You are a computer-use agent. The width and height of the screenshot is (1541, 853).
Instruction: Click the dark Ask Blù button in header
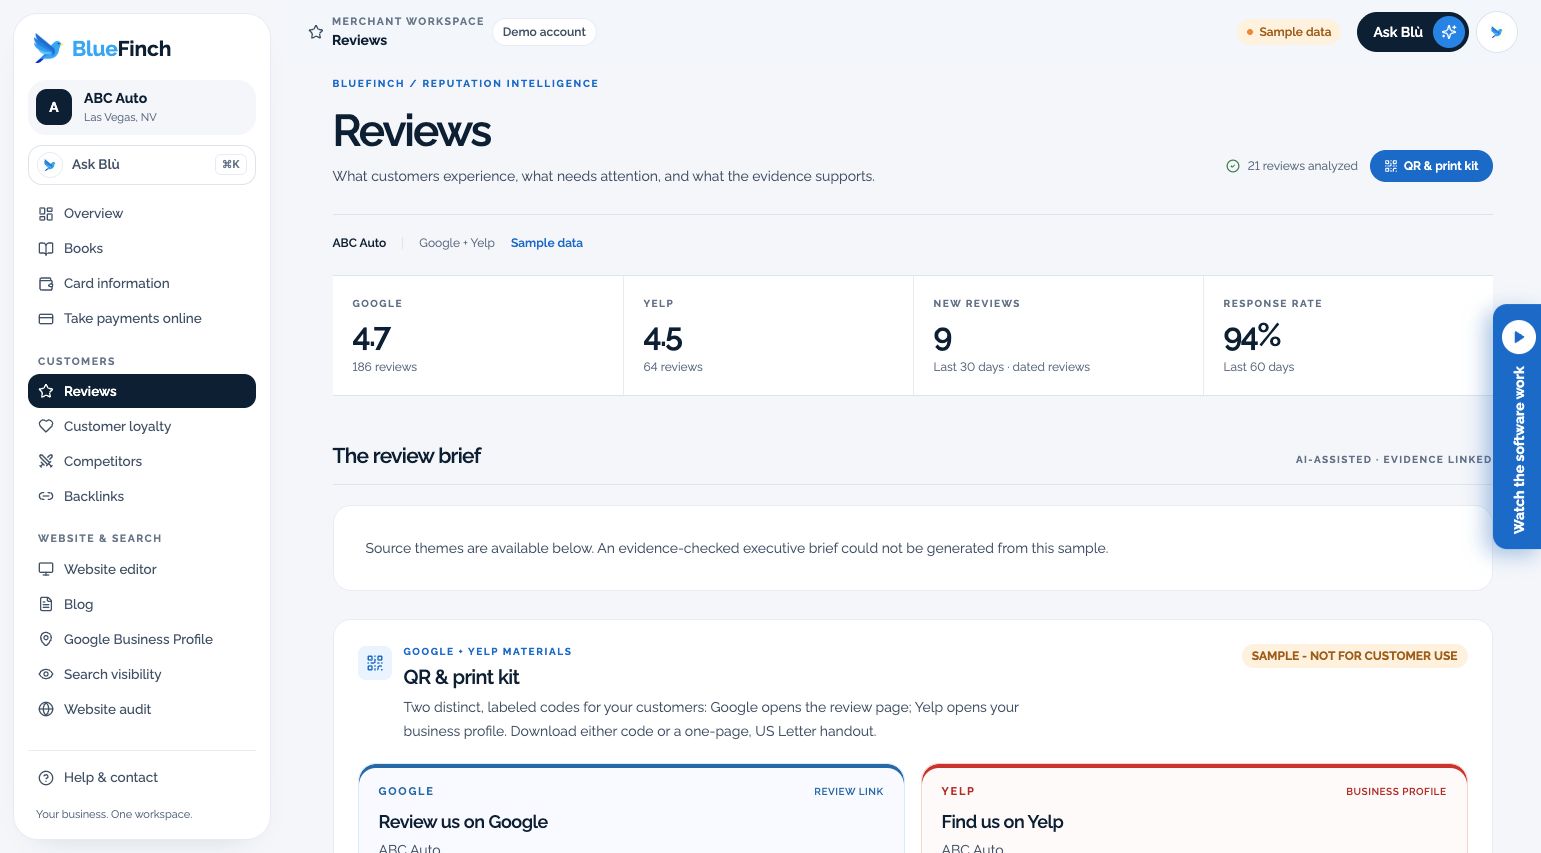(1412, 32)
